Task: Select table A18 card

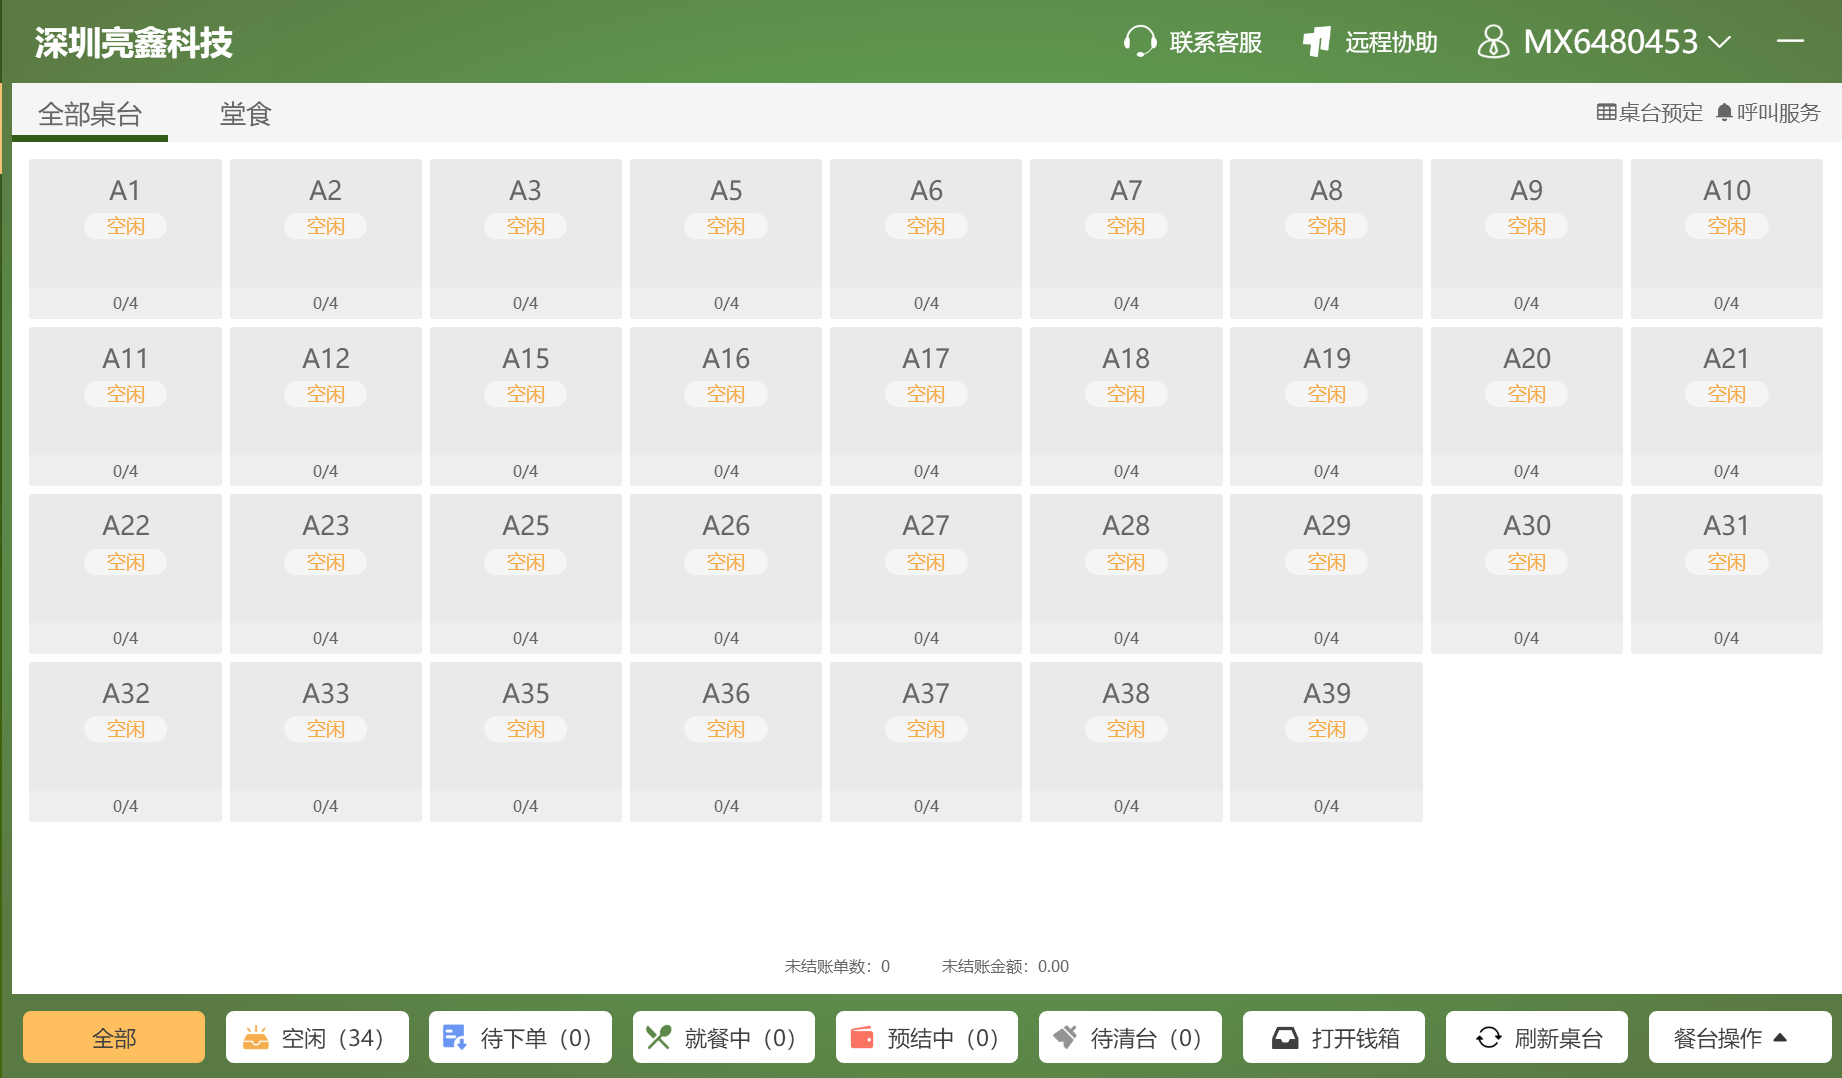Action: click(x=1126, y=407)
